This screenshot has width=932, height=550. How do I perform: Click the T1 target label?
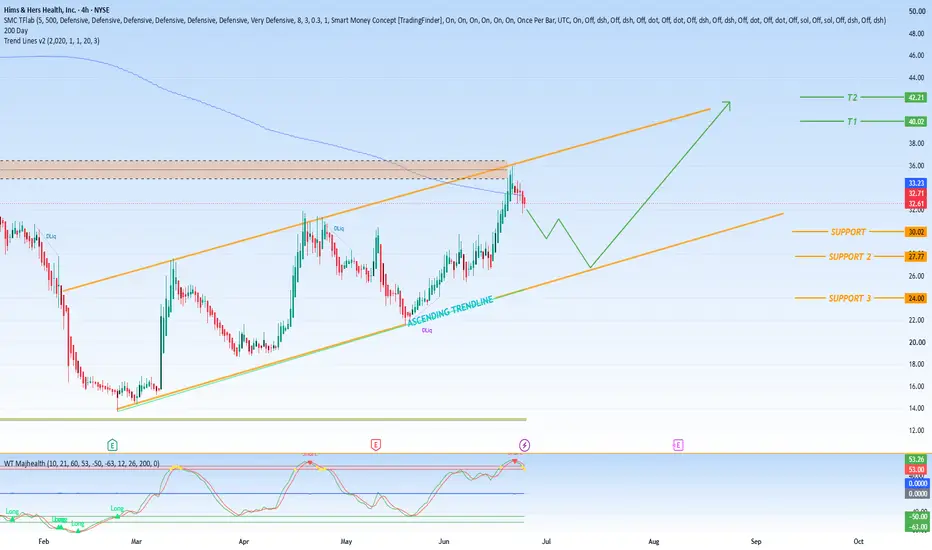(852, 121)
